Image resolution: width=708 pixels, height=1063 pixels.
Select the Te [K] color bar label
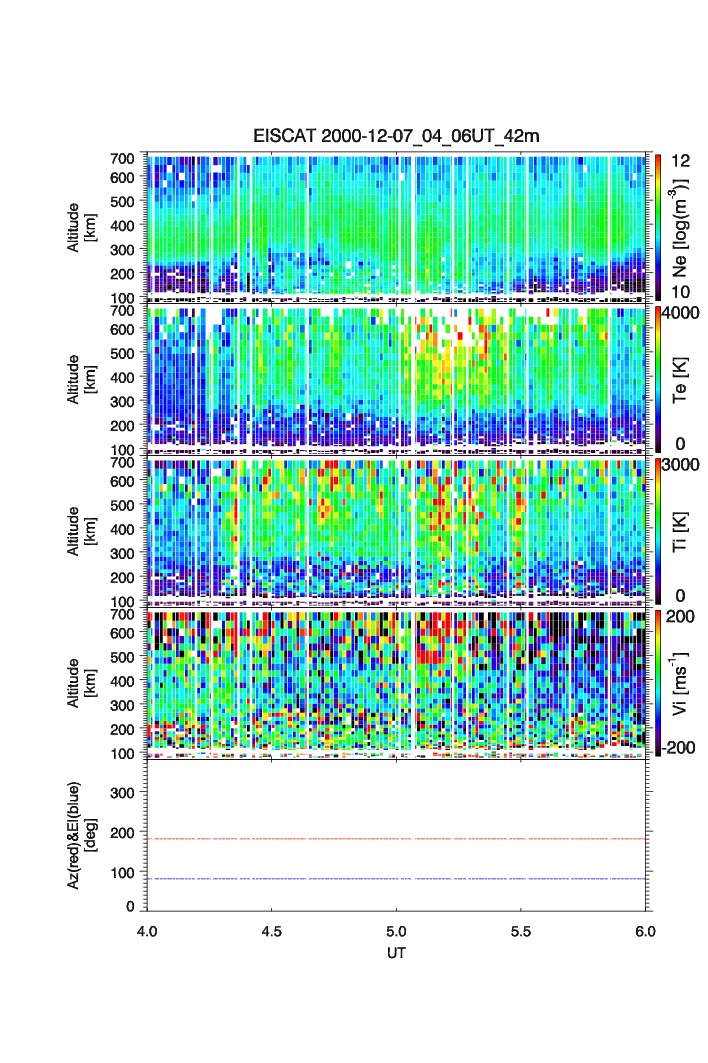coord(681,379)
